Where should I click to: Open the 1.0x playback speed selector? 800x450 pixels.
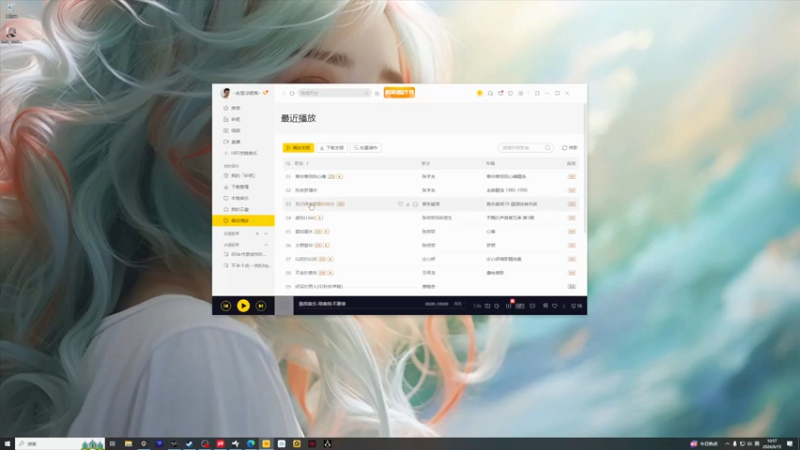[477, 306]
